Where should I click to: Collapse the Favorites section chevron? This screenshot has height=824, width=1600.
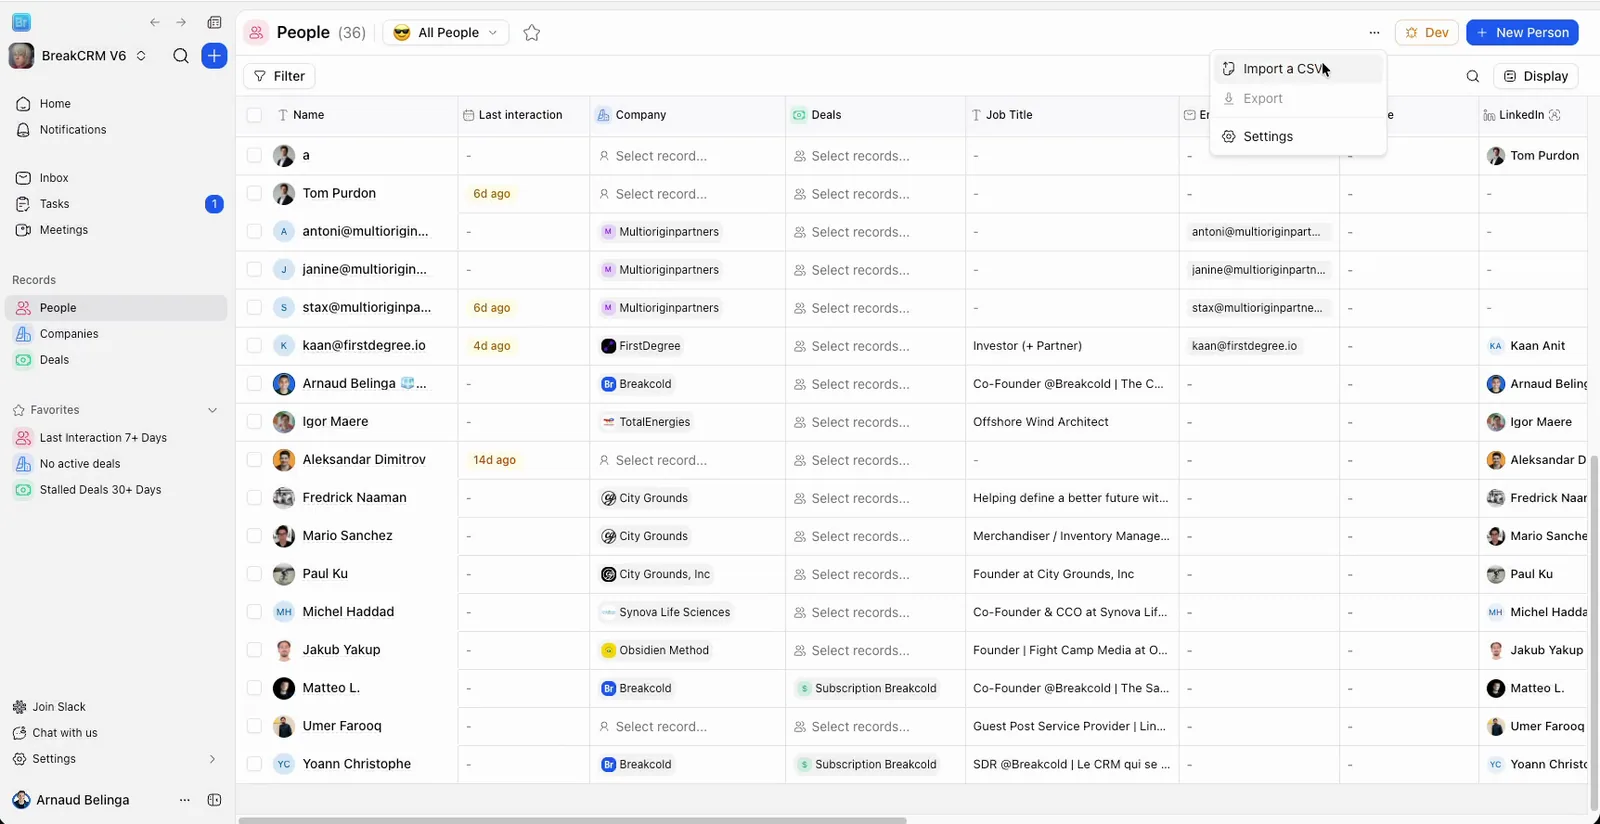click(212, 410)
